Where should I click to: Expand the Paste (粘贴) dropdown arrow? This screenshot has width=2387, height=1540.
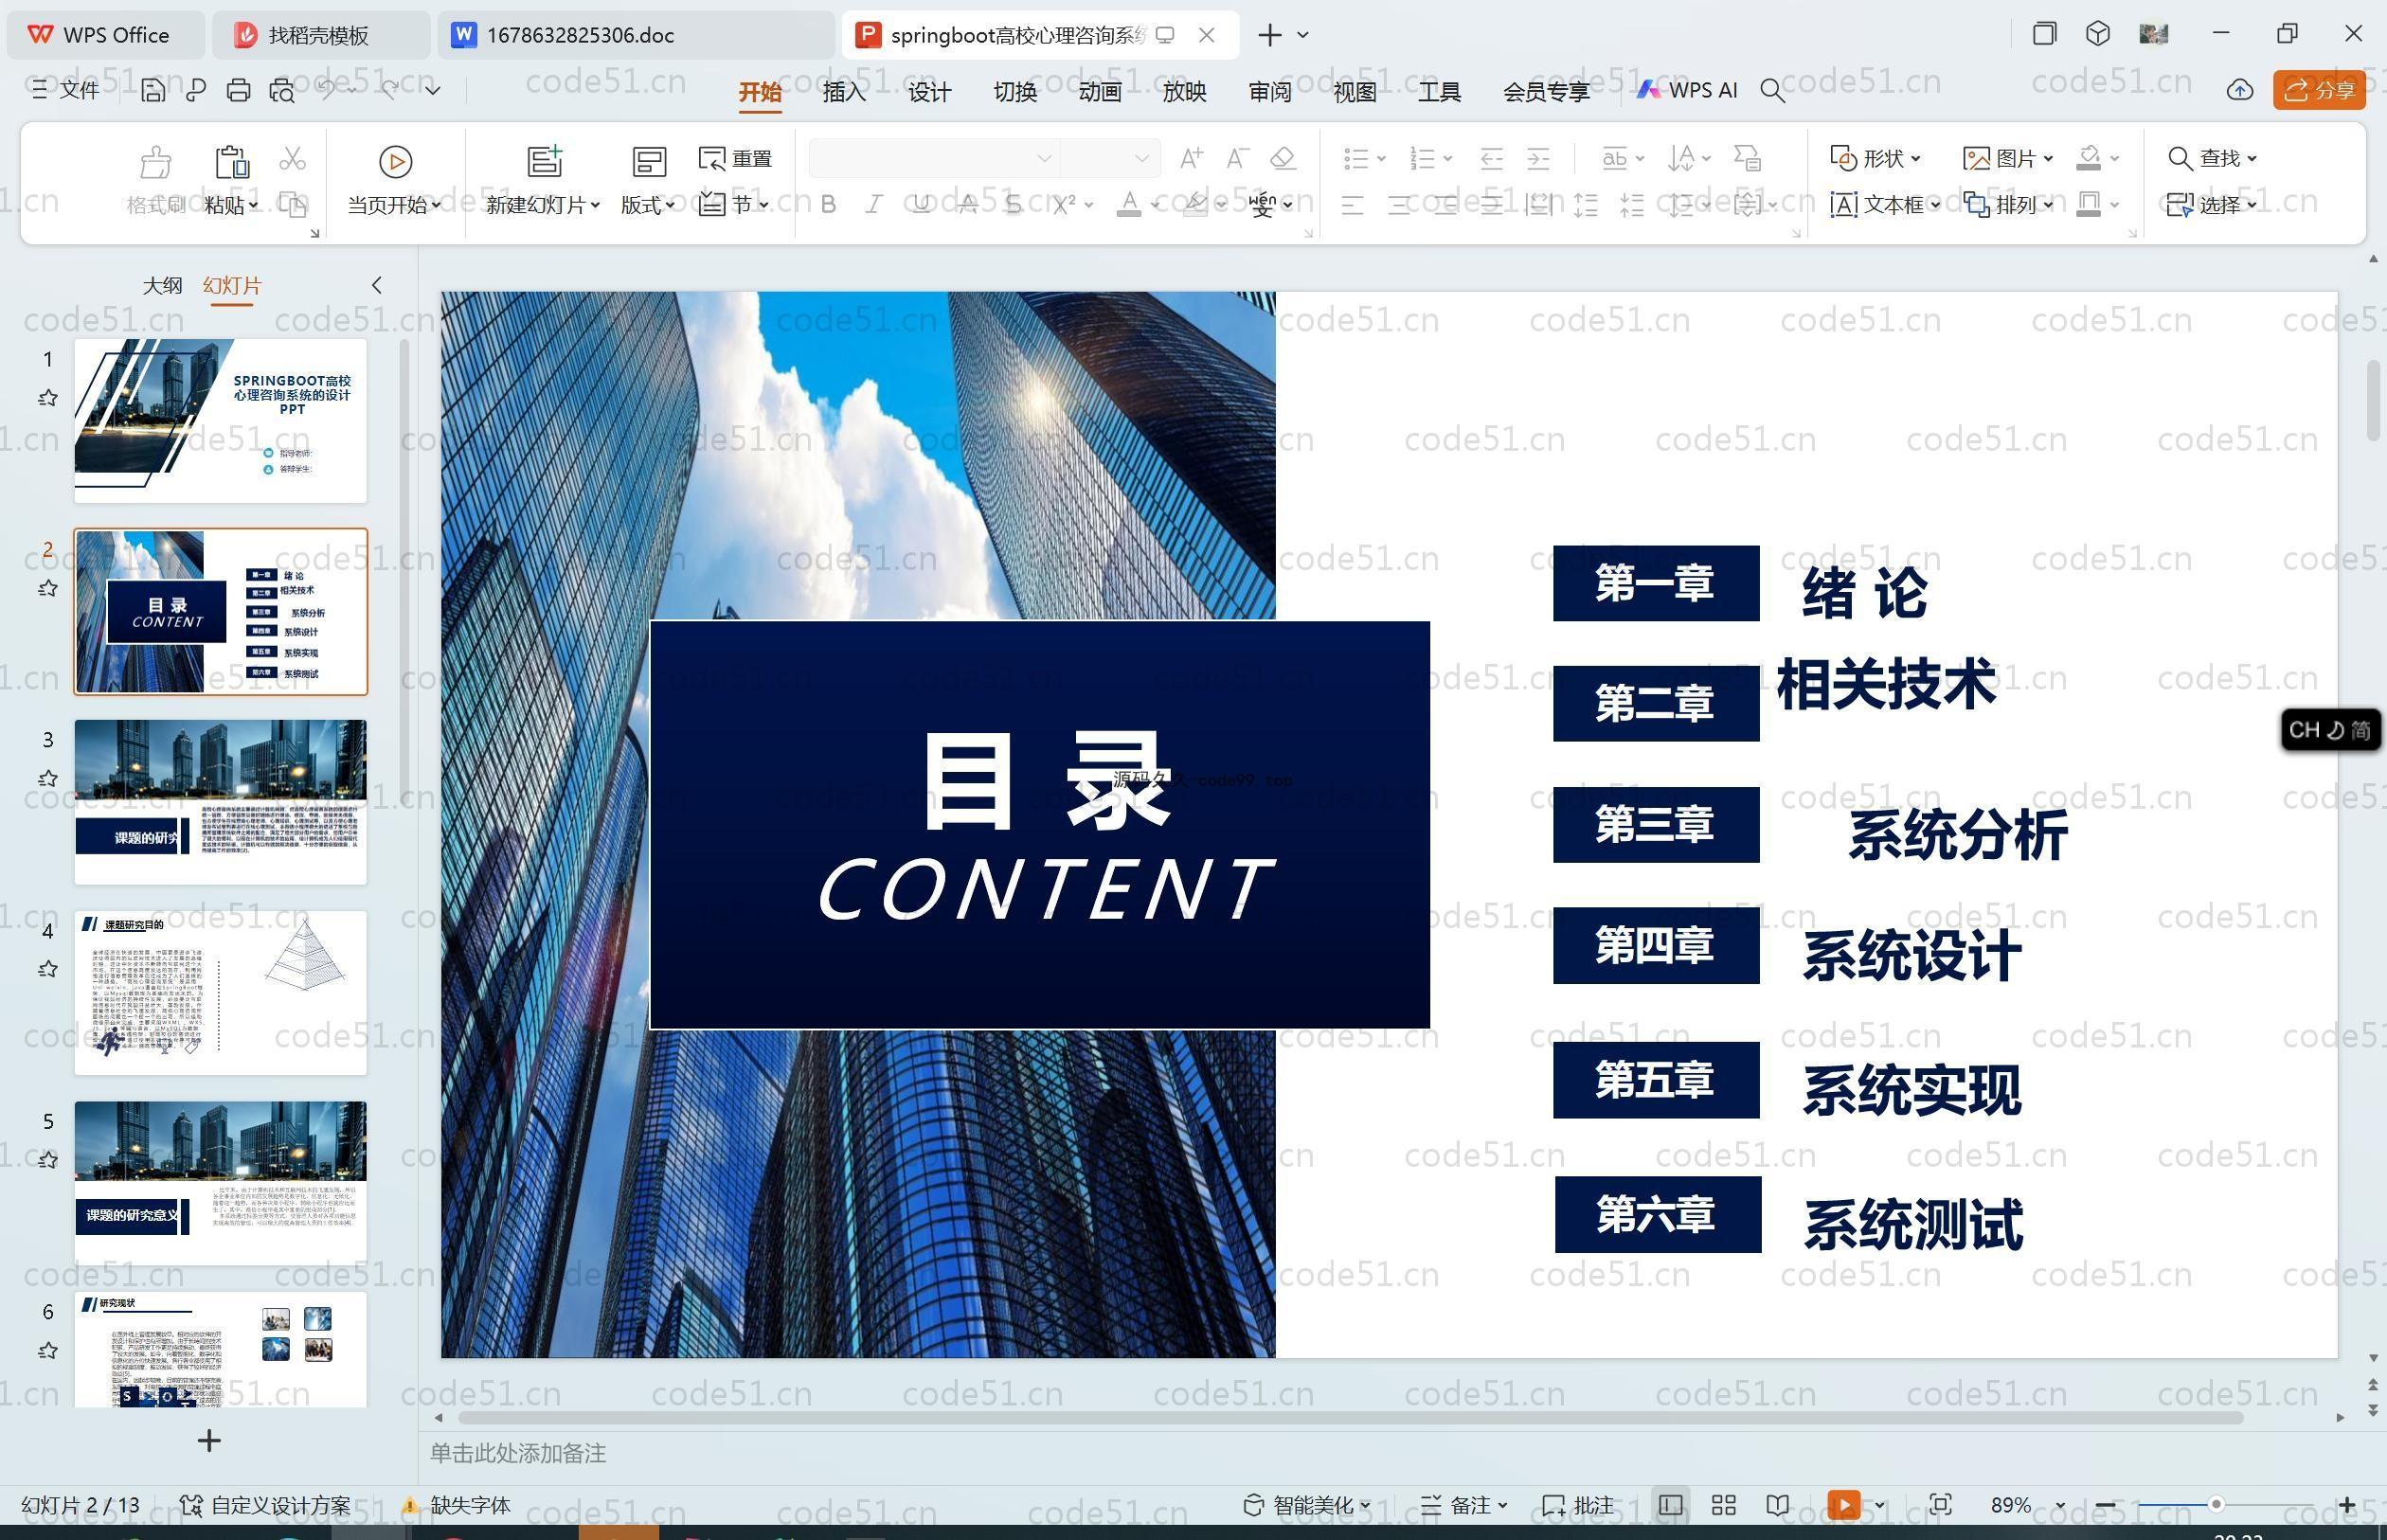(x=254, y=205)
